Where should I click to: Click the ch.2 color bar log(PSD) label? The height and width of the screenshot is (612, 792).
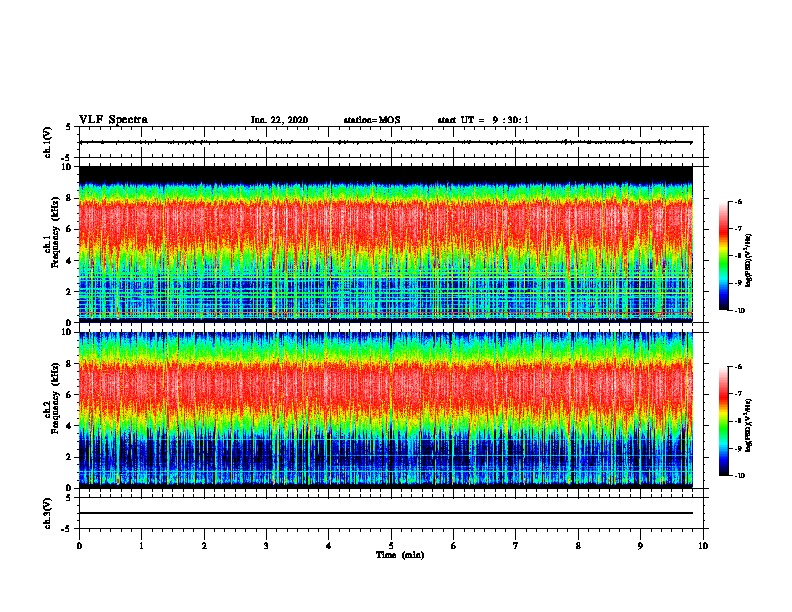(x=748, y=425)
